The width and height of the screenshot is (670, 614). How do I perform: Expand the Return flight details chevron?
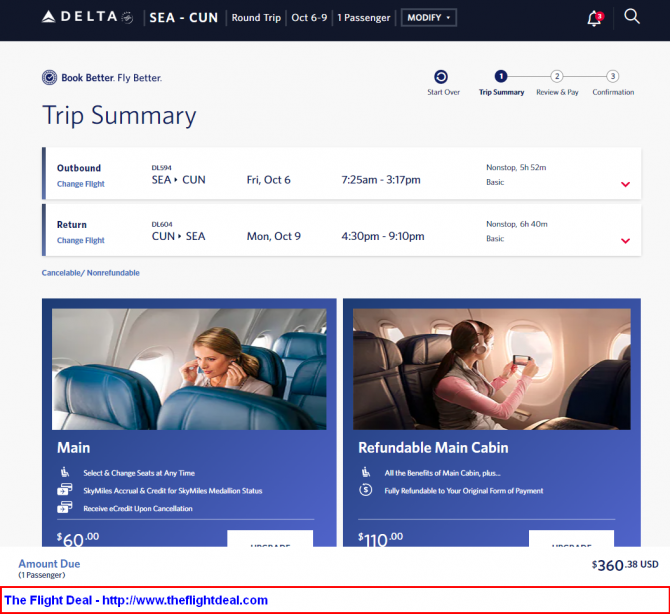coord(625,241)
